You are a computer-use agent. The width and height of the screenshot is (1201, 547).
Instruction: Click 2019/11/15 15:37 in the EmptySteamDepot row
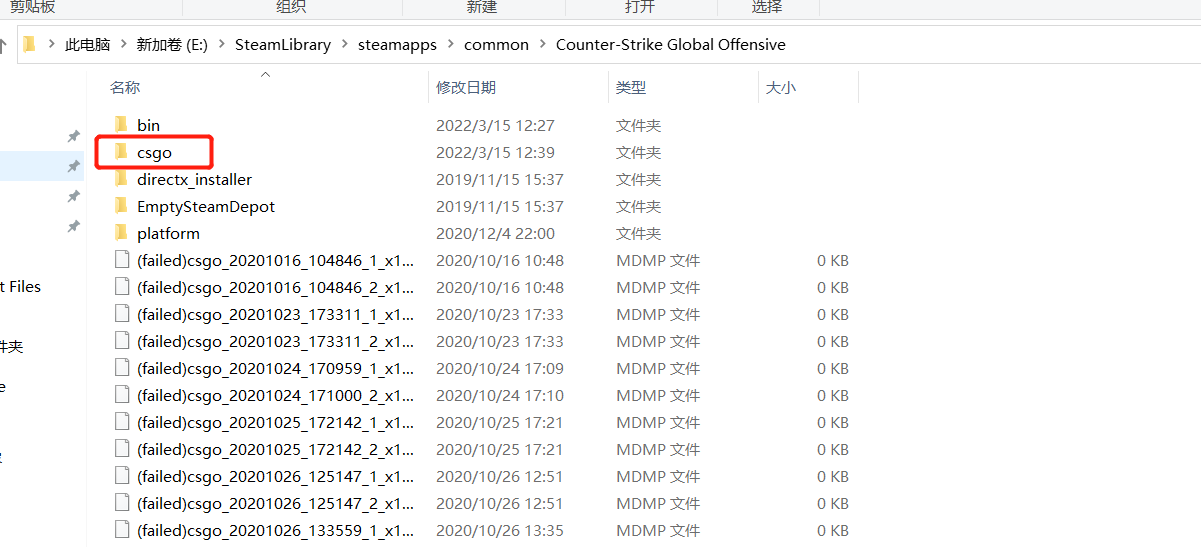pyautogui.click(x=500, y=206)
